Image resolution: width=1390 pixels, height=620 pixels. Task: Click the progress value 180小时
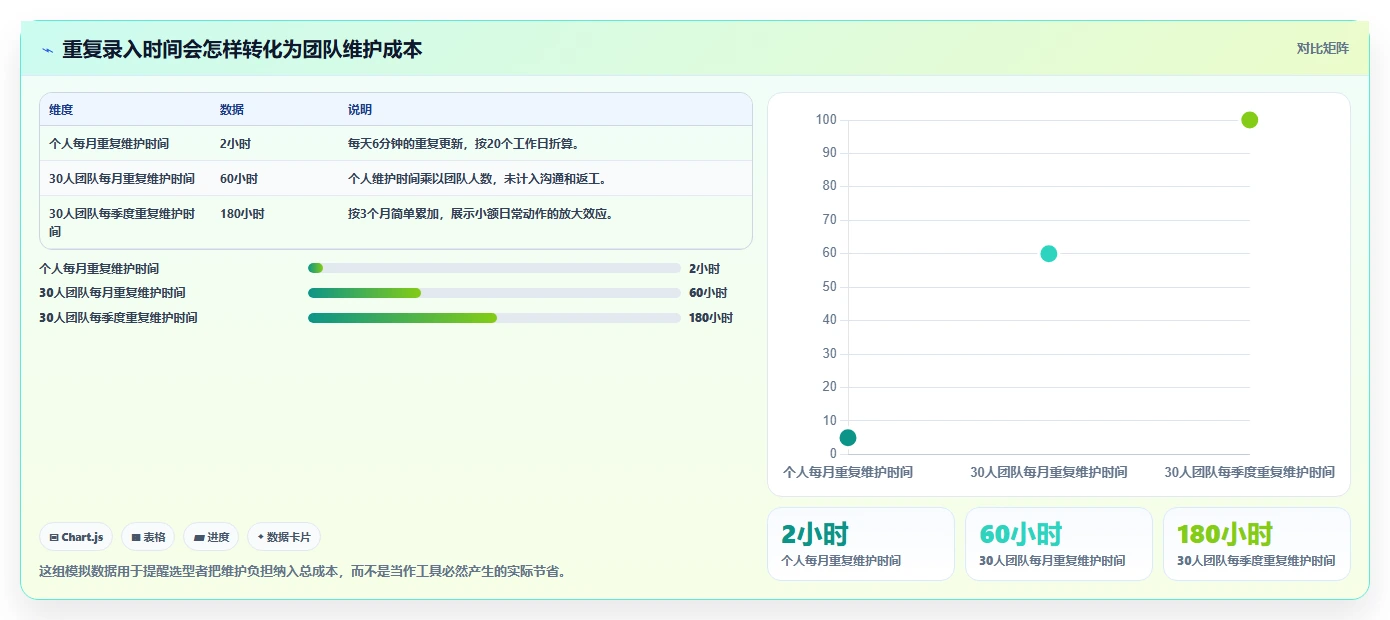click(711, 318)
